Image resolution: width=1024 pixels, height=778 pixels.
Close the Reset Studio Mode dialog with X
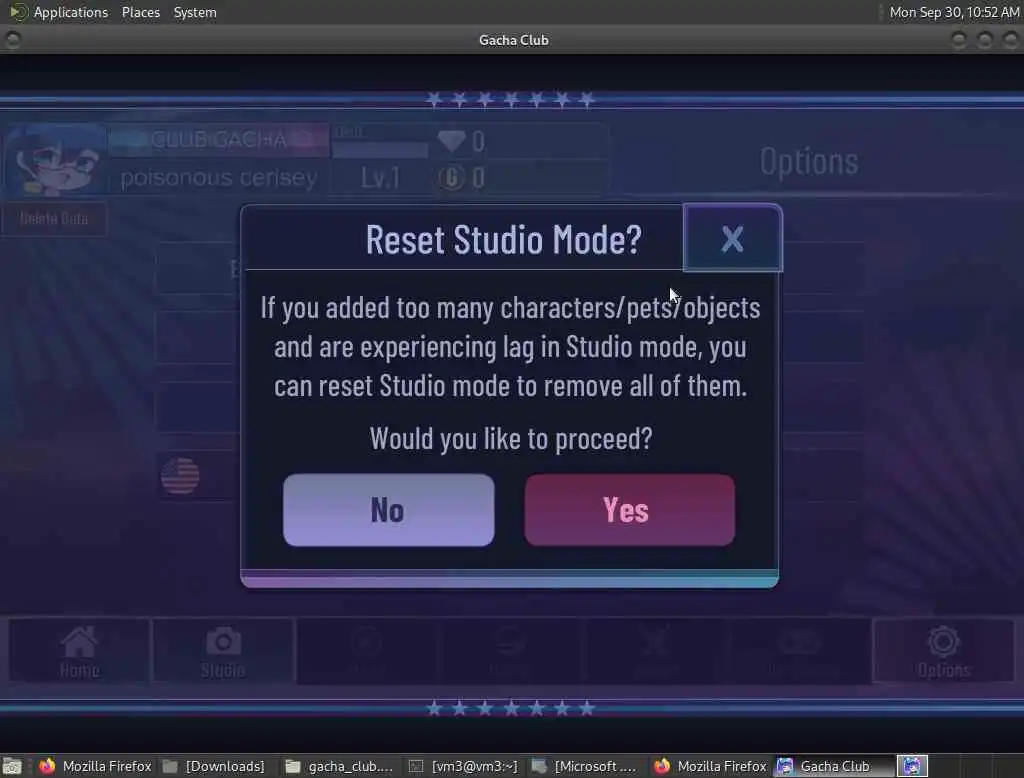coord(732,238)
